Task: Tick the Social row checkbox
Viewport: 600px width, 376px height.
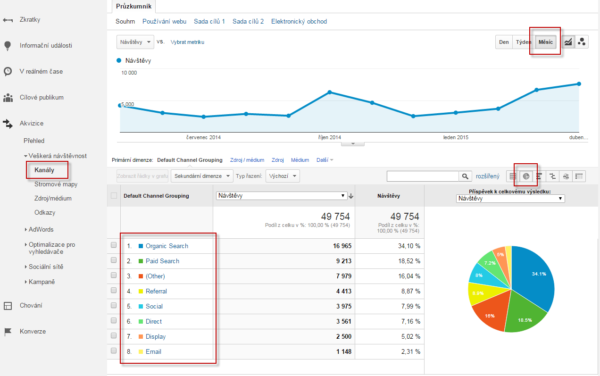Action: coord(114,305)
